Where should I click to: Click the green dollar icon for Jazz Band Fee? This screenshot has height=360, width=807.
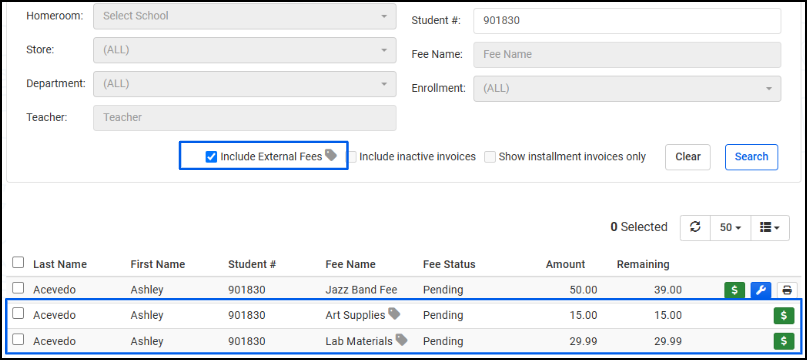coord(734,290)
